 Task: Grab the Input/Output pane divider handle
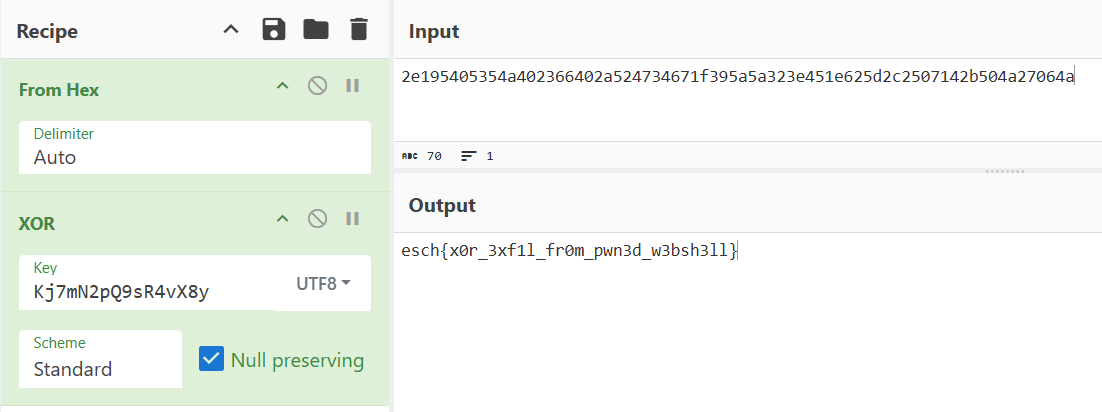pos(1005,171)
